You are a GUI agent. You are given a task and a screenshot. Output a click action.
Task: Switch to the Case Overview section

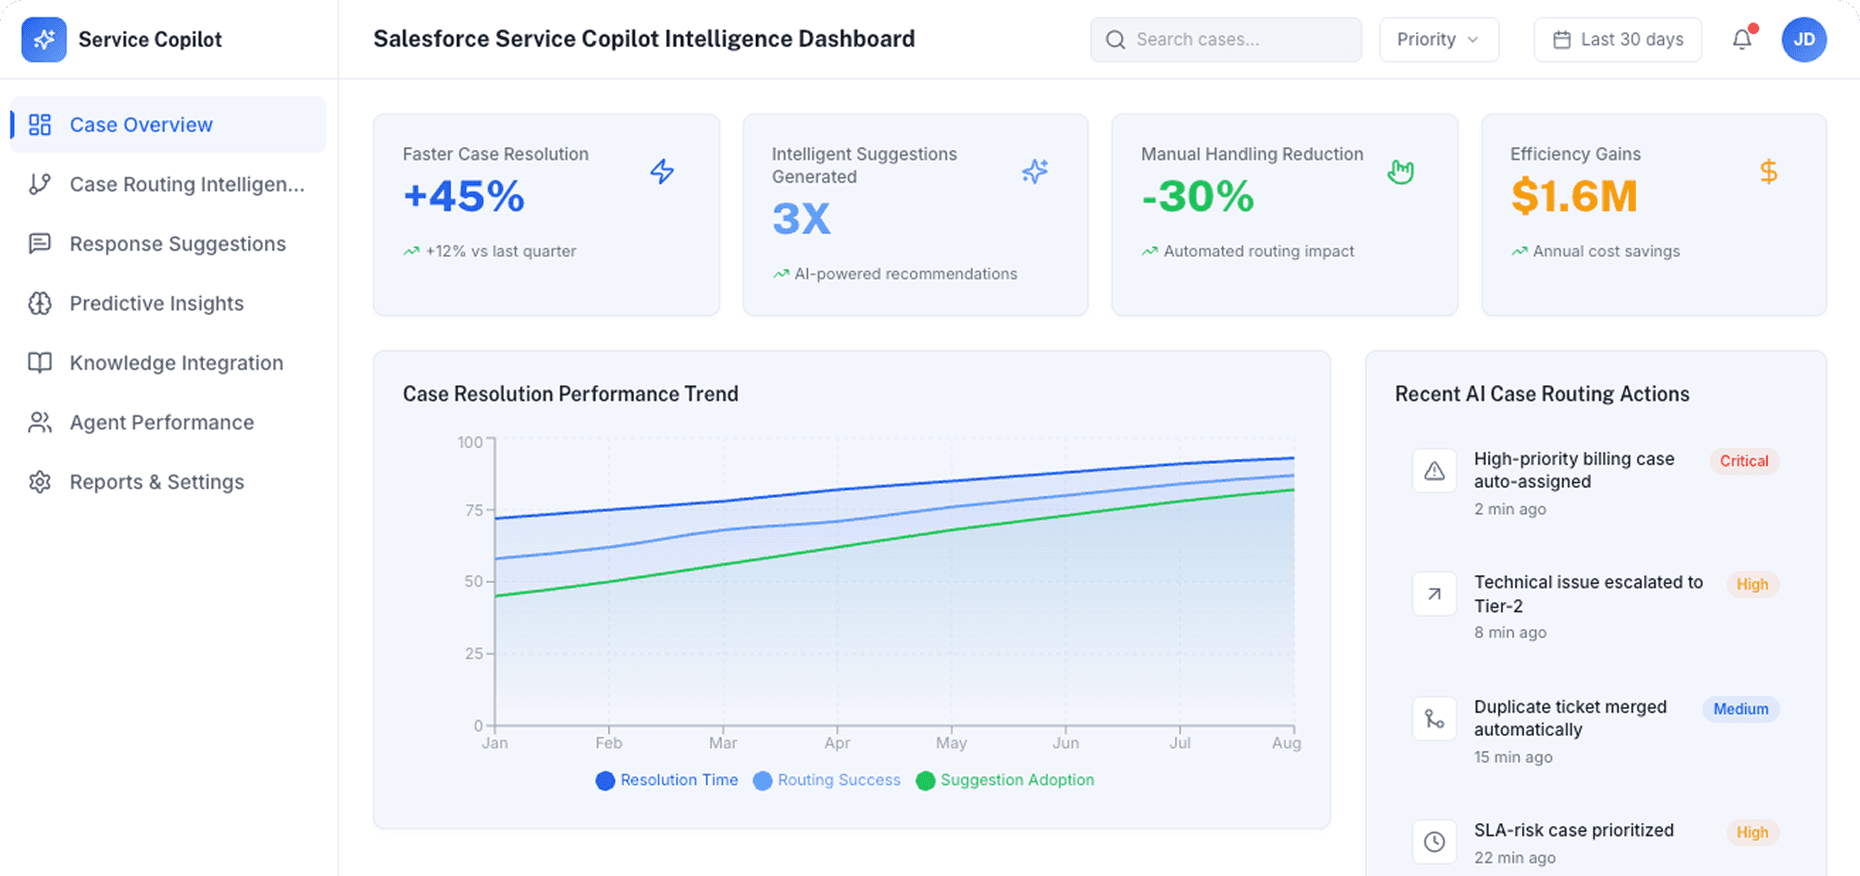click(x=140, y=124)
